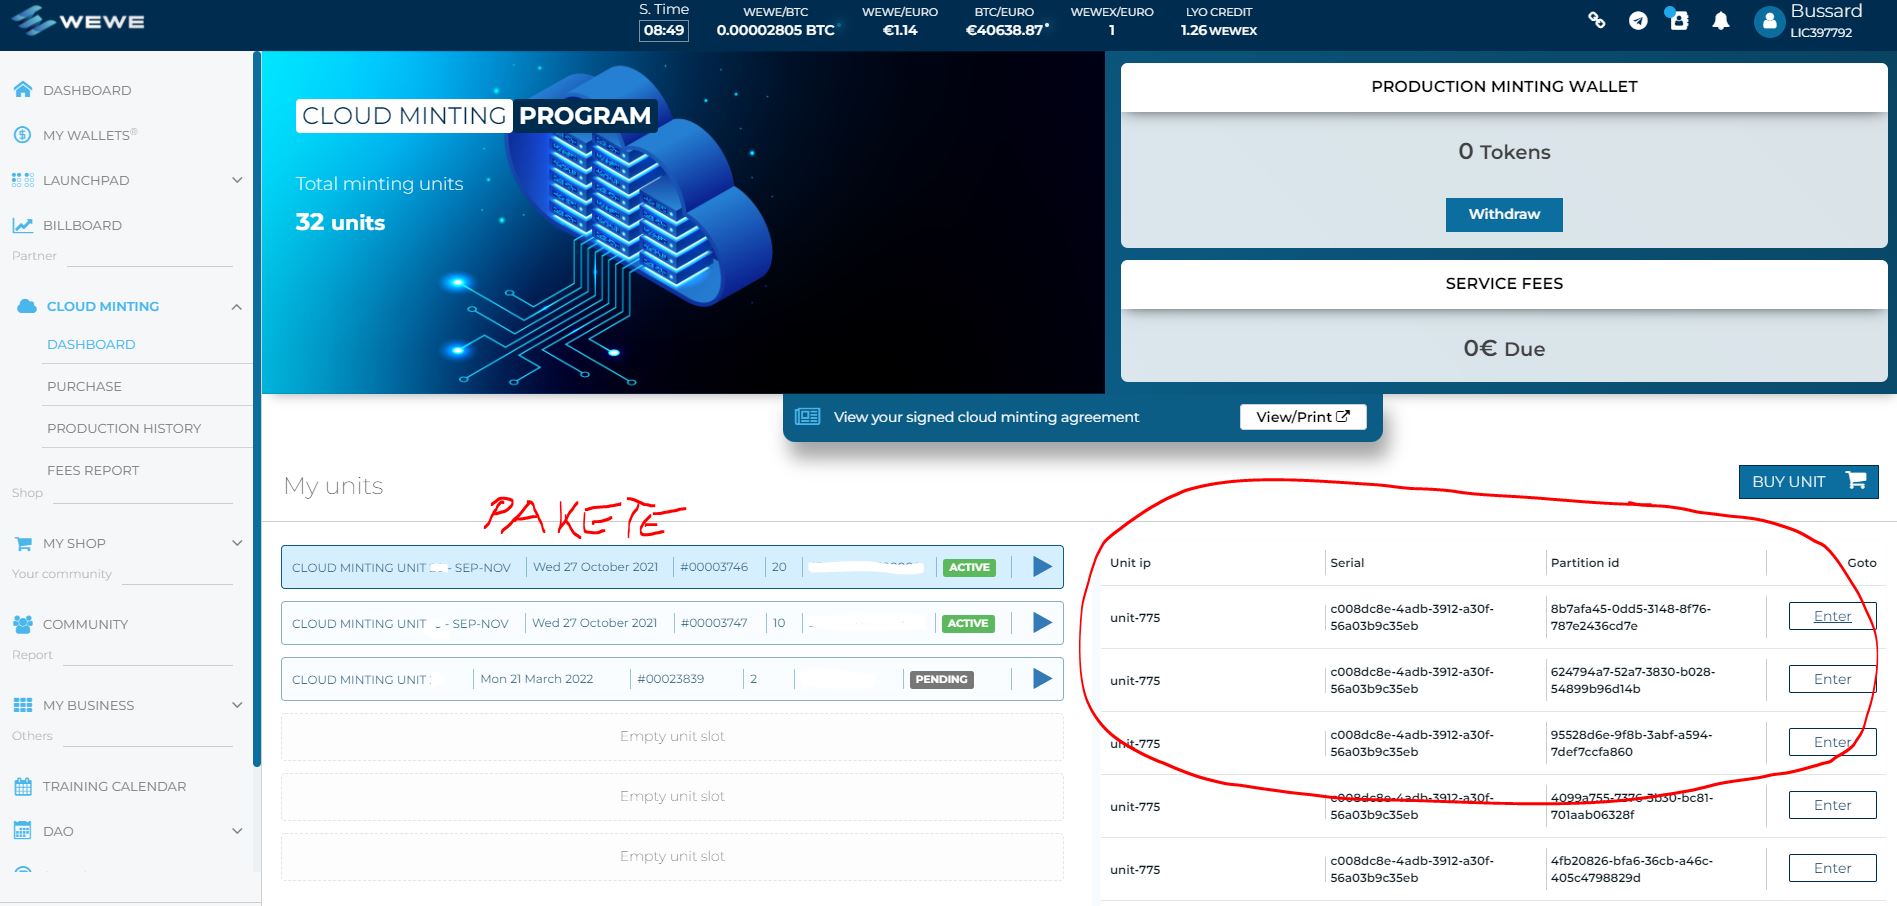1897x906 pixels.
Task: Click the Bussard profile avatar
Action: click(x=1769, y=21)
